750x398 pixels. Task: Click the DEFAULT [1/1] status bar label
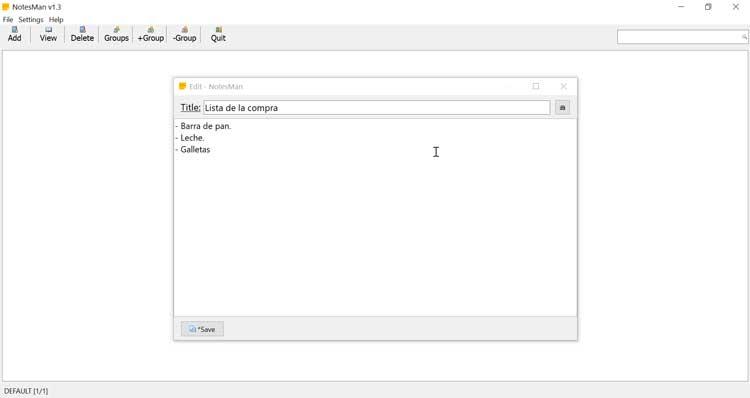pos(26,391)
